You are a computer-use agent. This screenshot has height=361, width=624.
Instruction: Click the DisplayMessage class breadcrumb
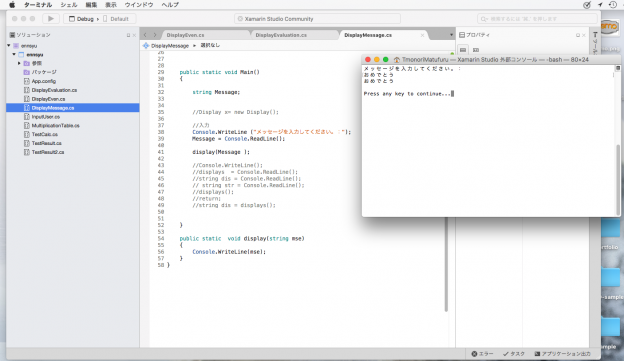170,46
